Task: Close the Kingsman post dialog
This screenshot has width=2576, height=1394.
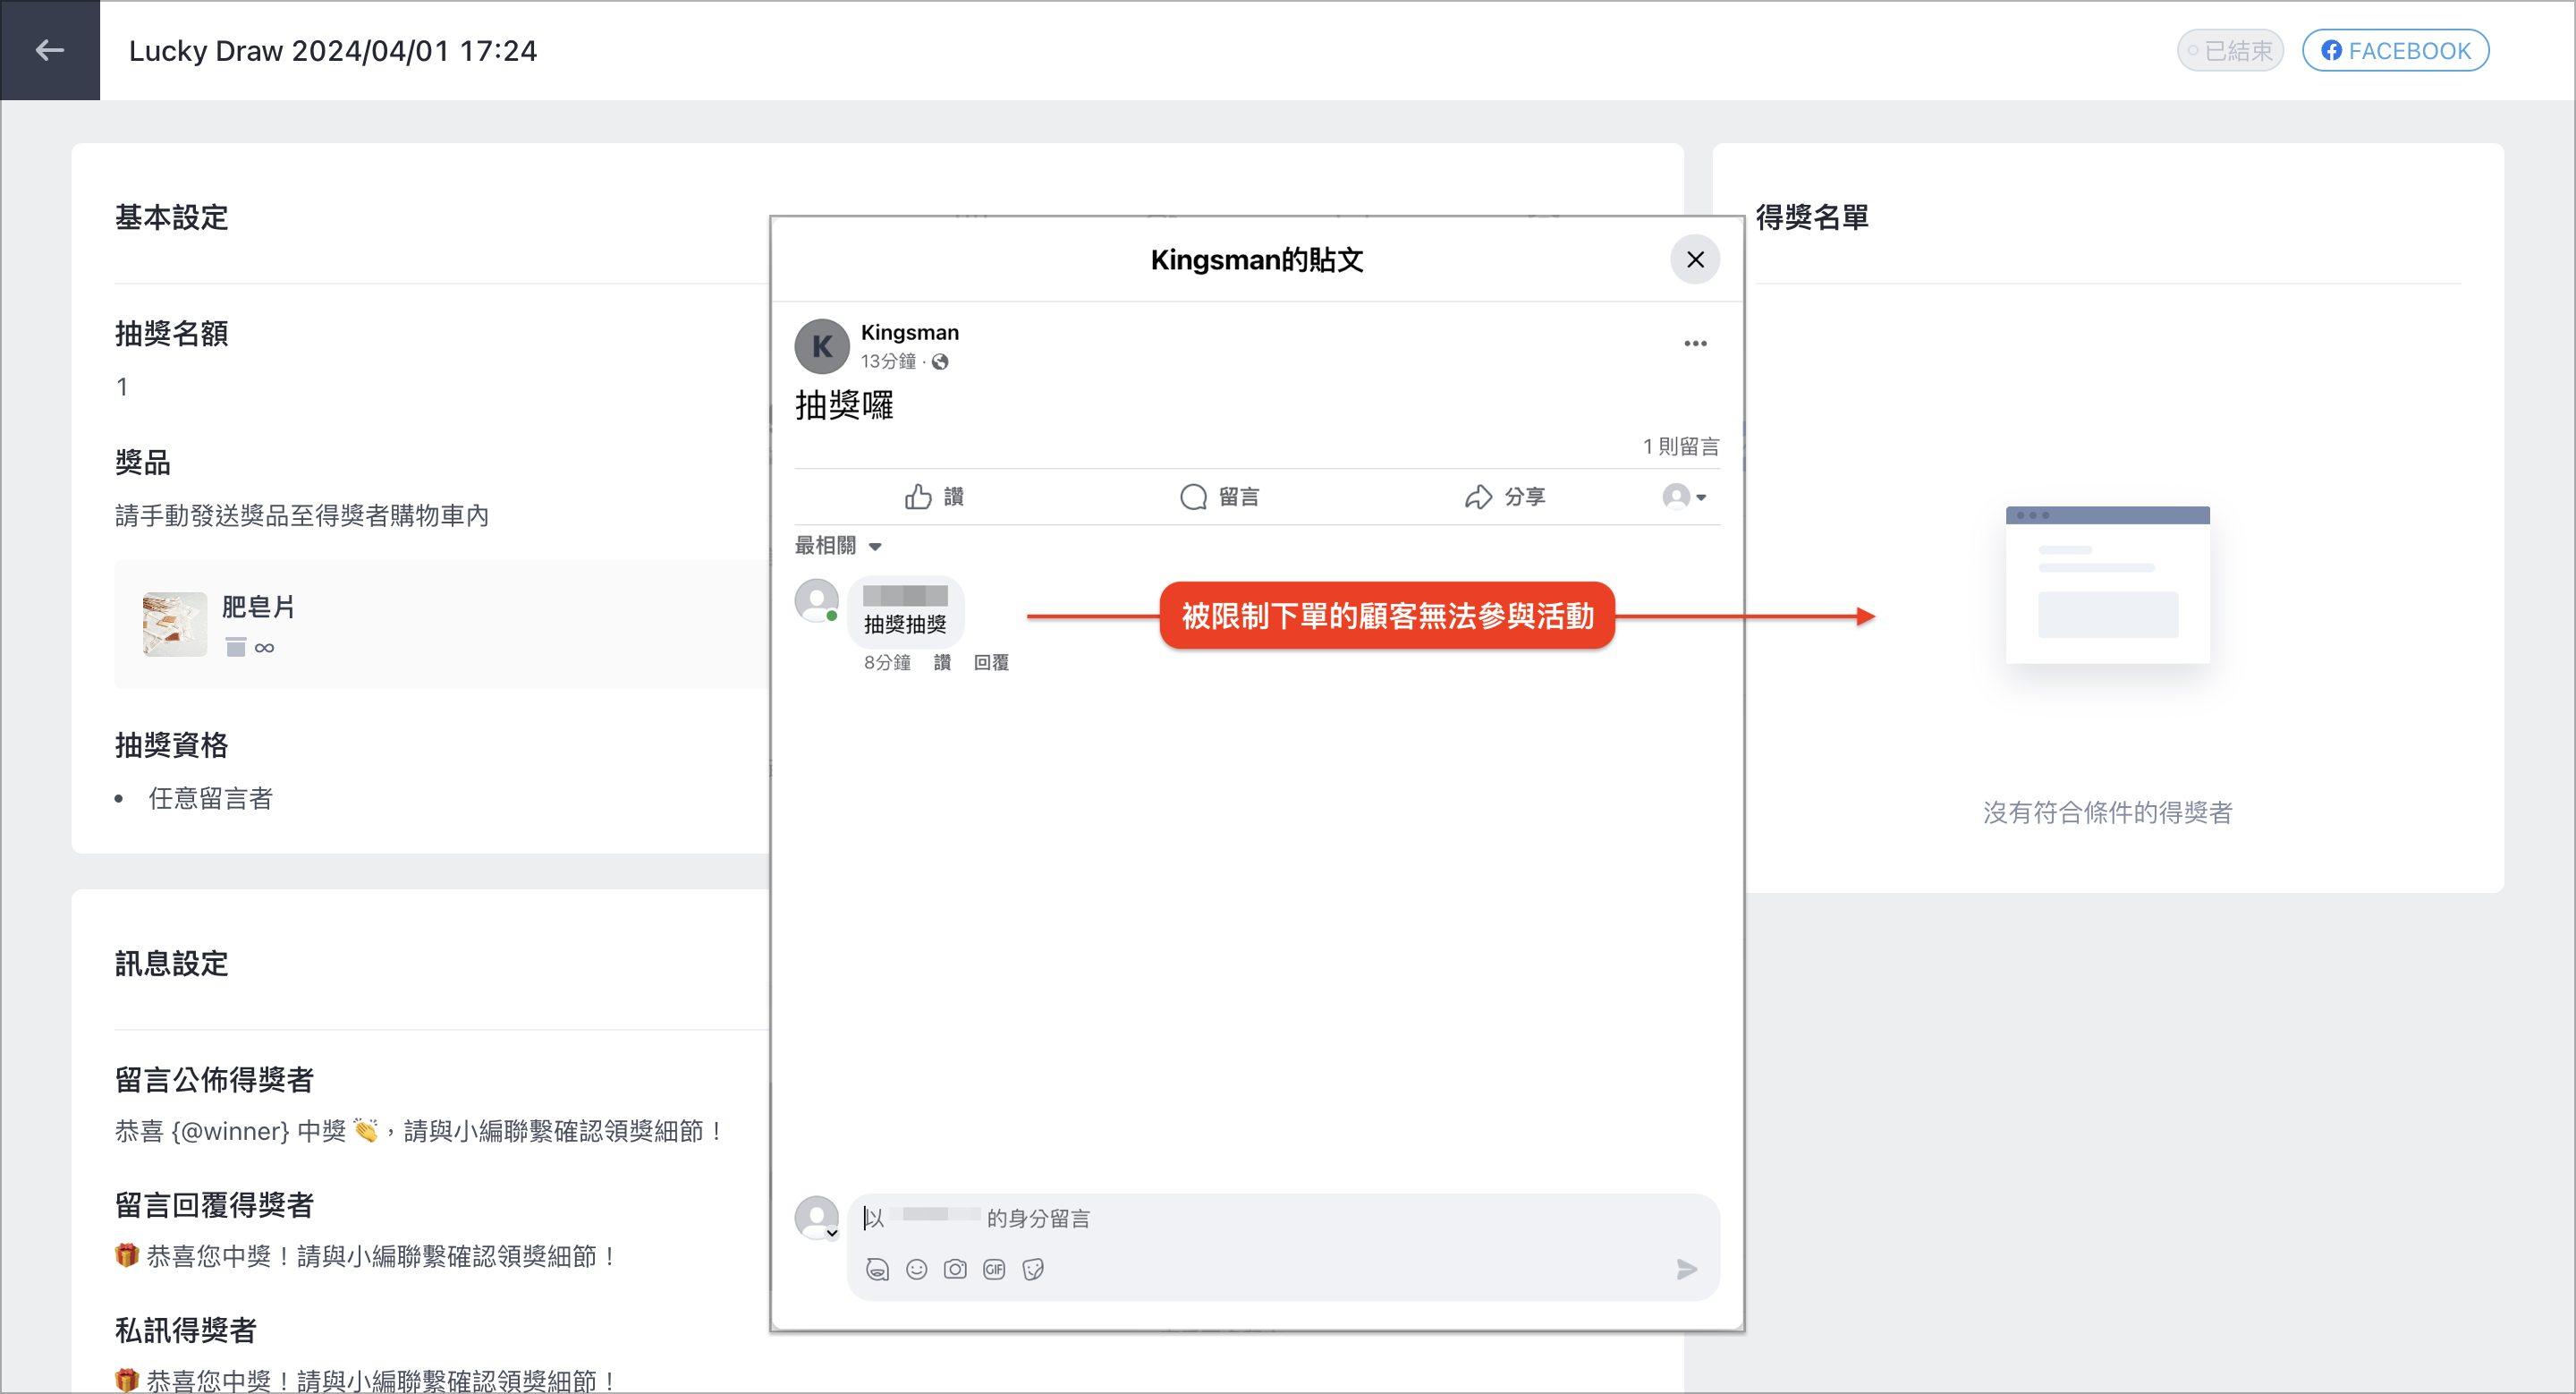Action: [1694, 259]
